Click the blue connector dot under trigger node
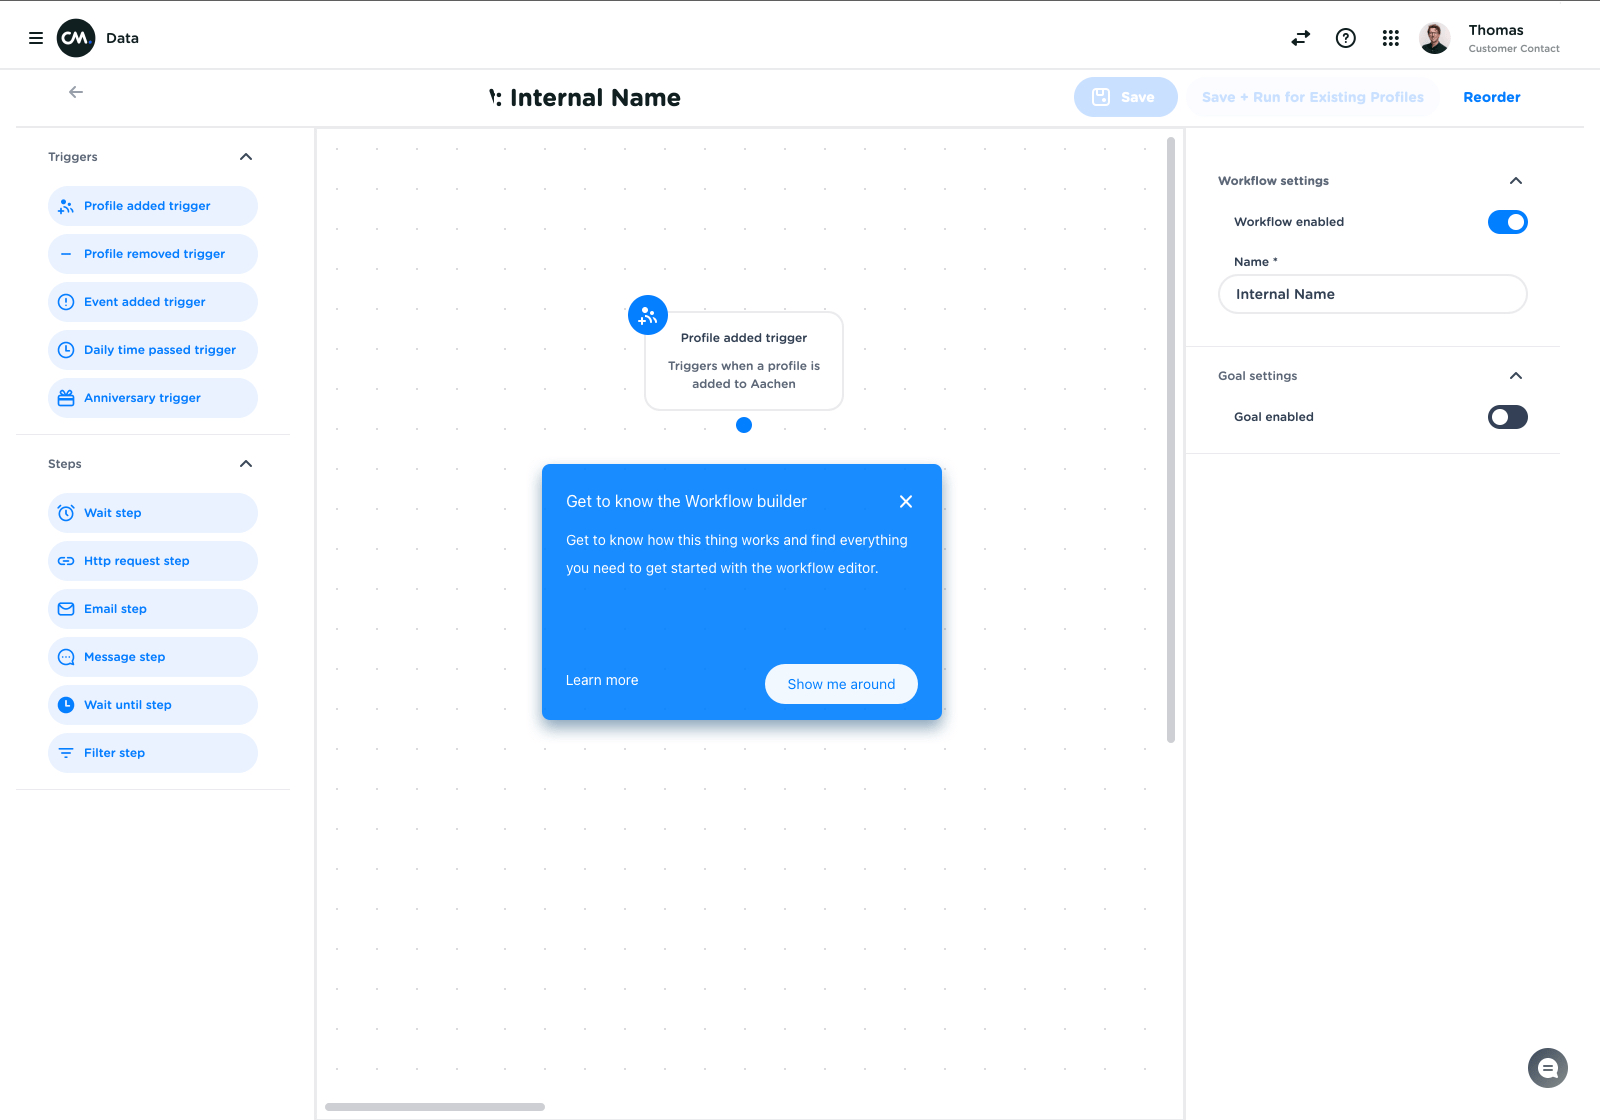1600x1120 pixels. click(x=744, y=425)
